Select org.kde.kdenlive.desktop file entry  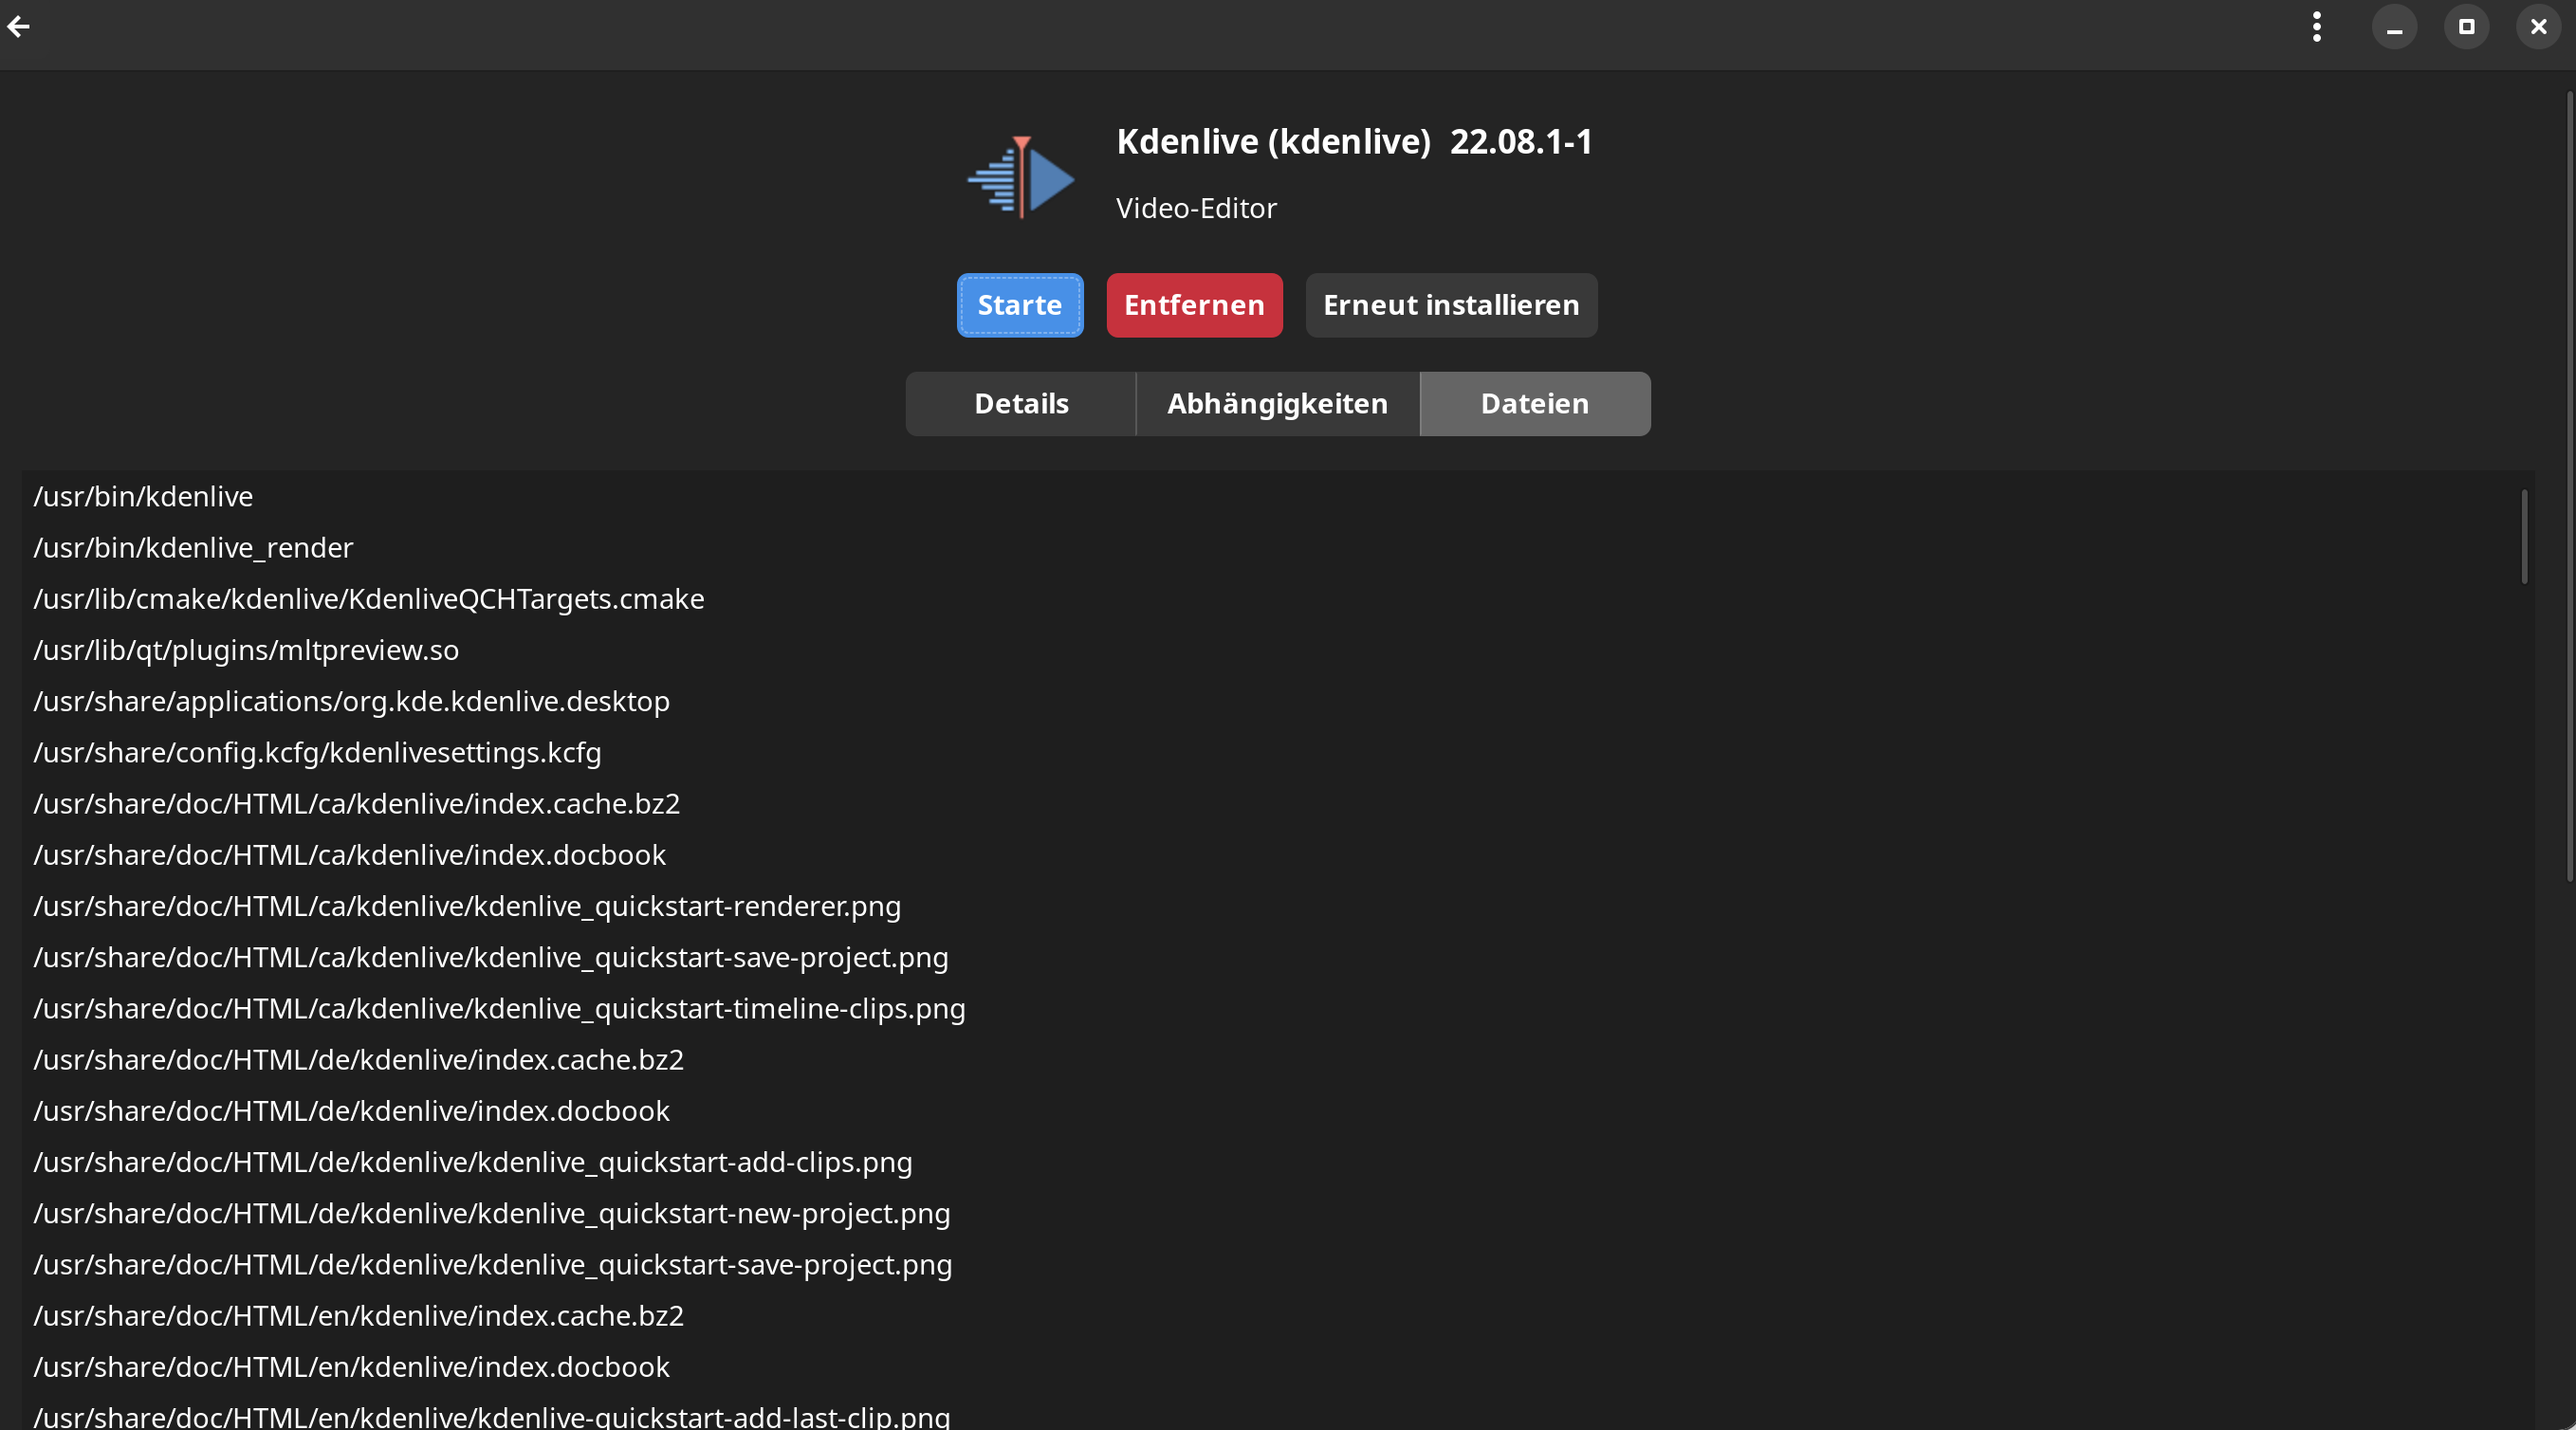(351, 701)
